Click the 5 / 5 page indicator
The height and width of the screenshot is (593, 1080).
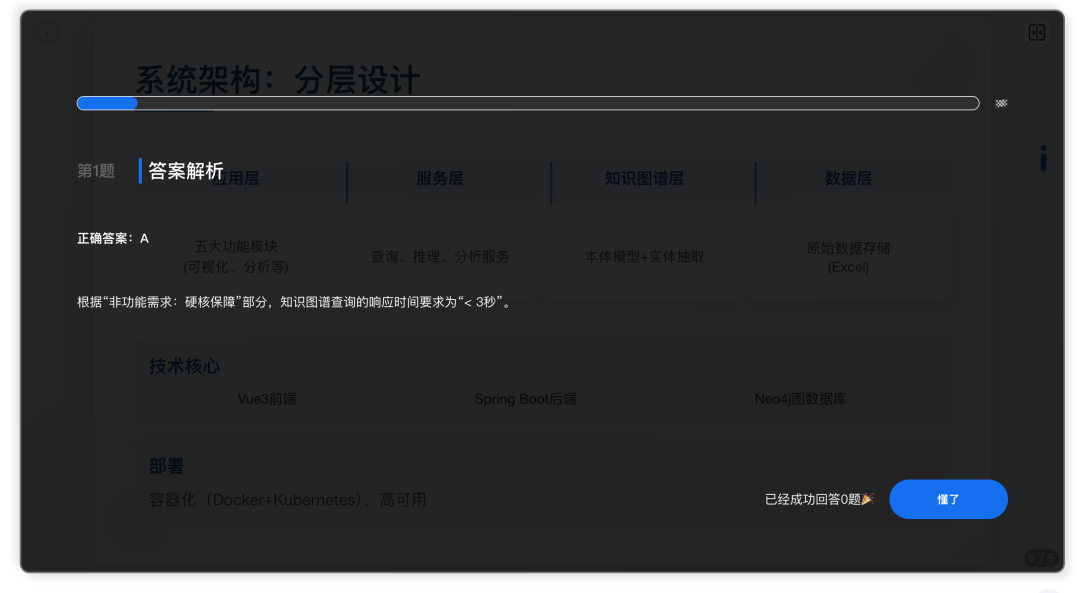coord(1041,558)
